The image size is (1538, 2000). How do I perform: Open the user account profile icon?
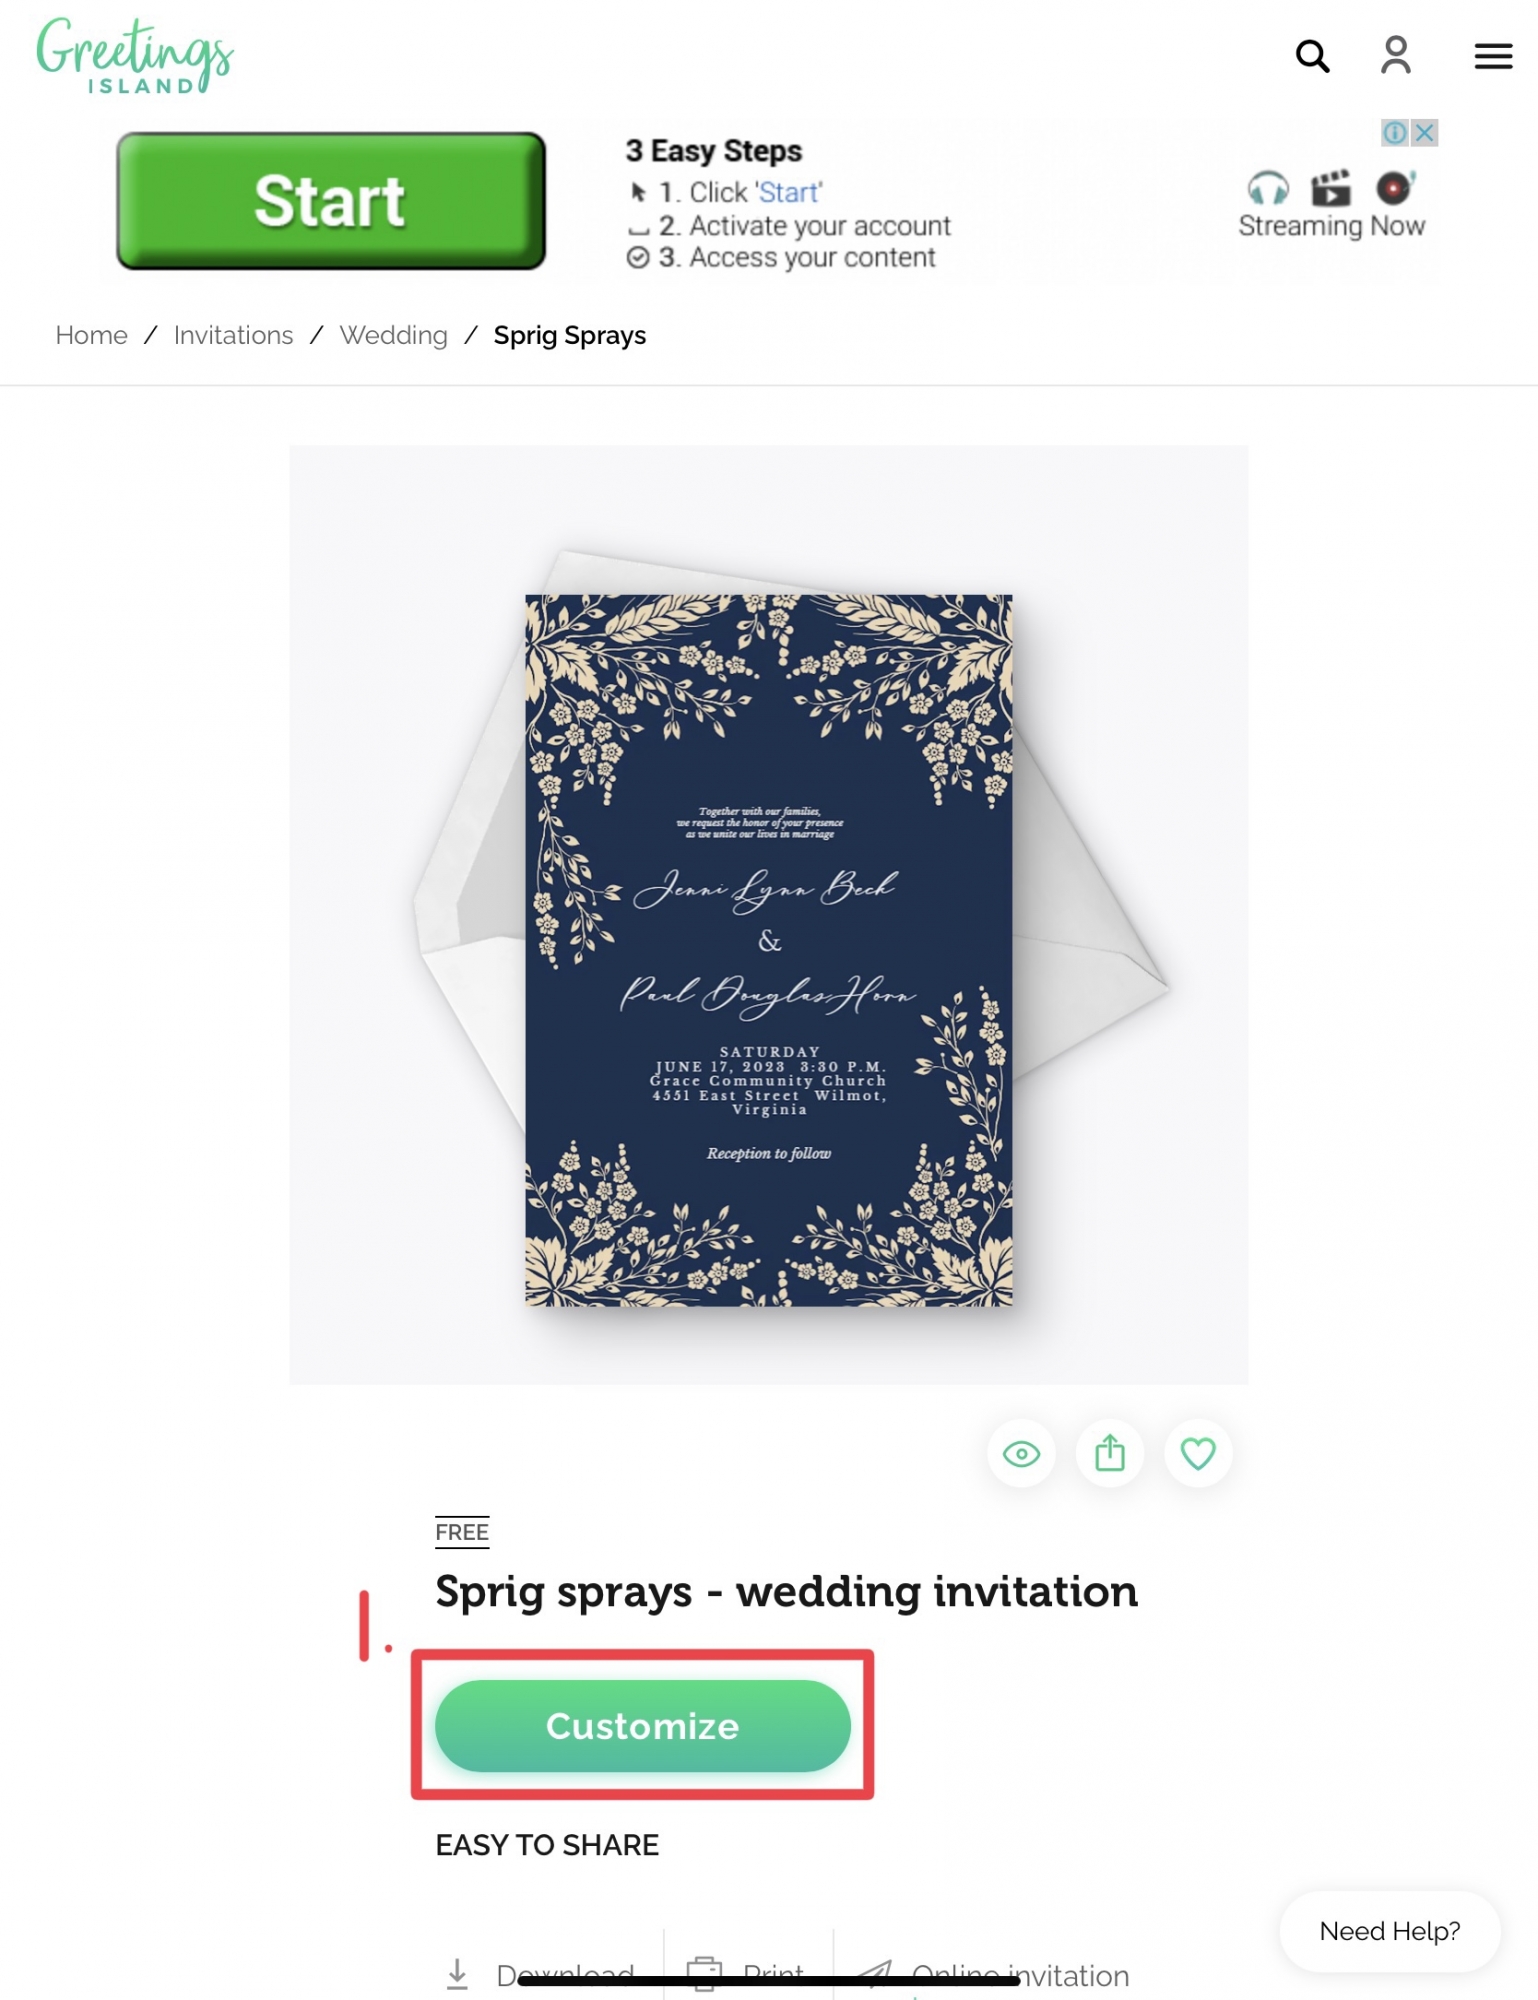pos(1395,55)
